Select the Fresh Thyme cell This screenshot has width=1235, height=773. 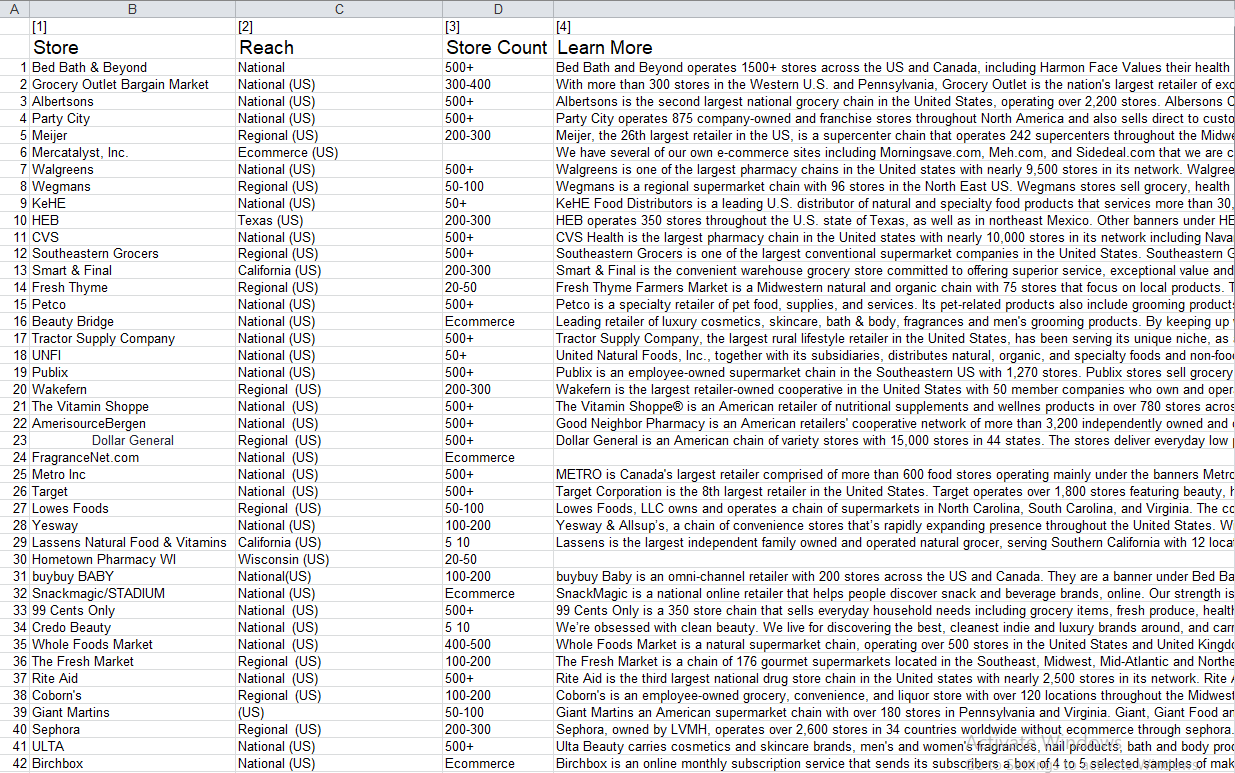132,288
